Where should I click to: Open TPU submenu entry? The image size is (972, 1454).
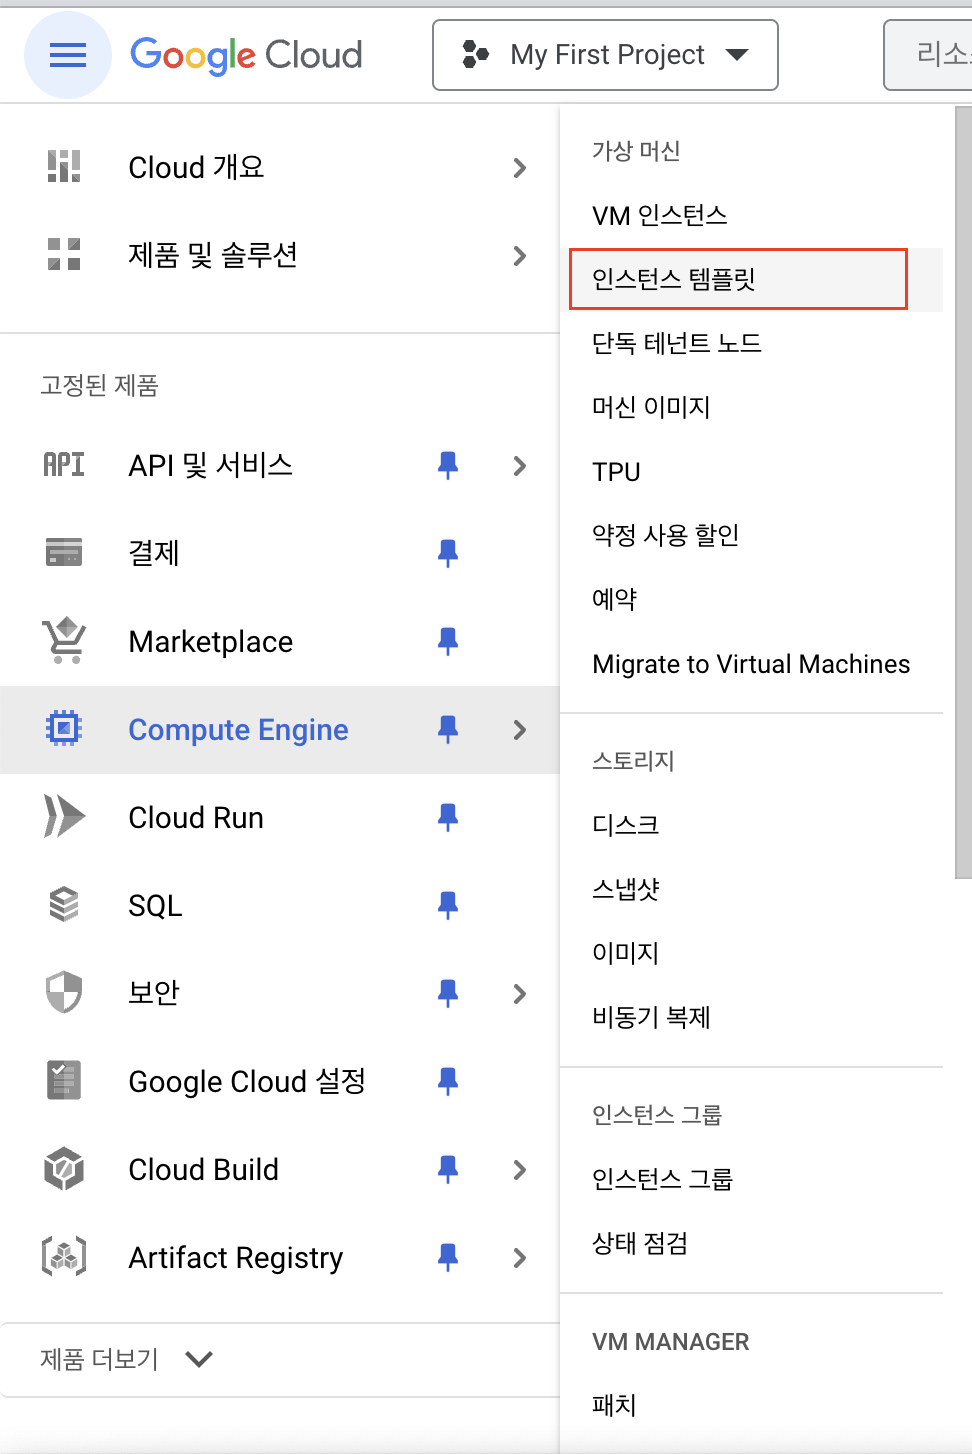[x=616, y=471]
